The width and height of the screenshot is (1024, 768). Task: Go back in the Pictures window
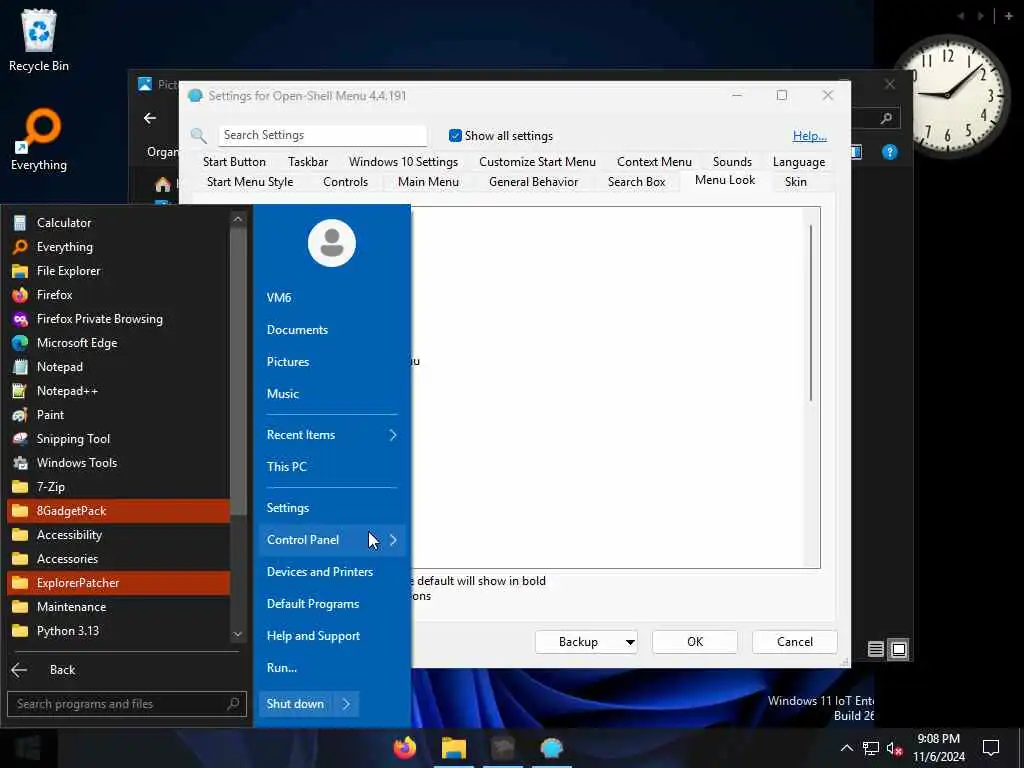(x=150, y=118)
